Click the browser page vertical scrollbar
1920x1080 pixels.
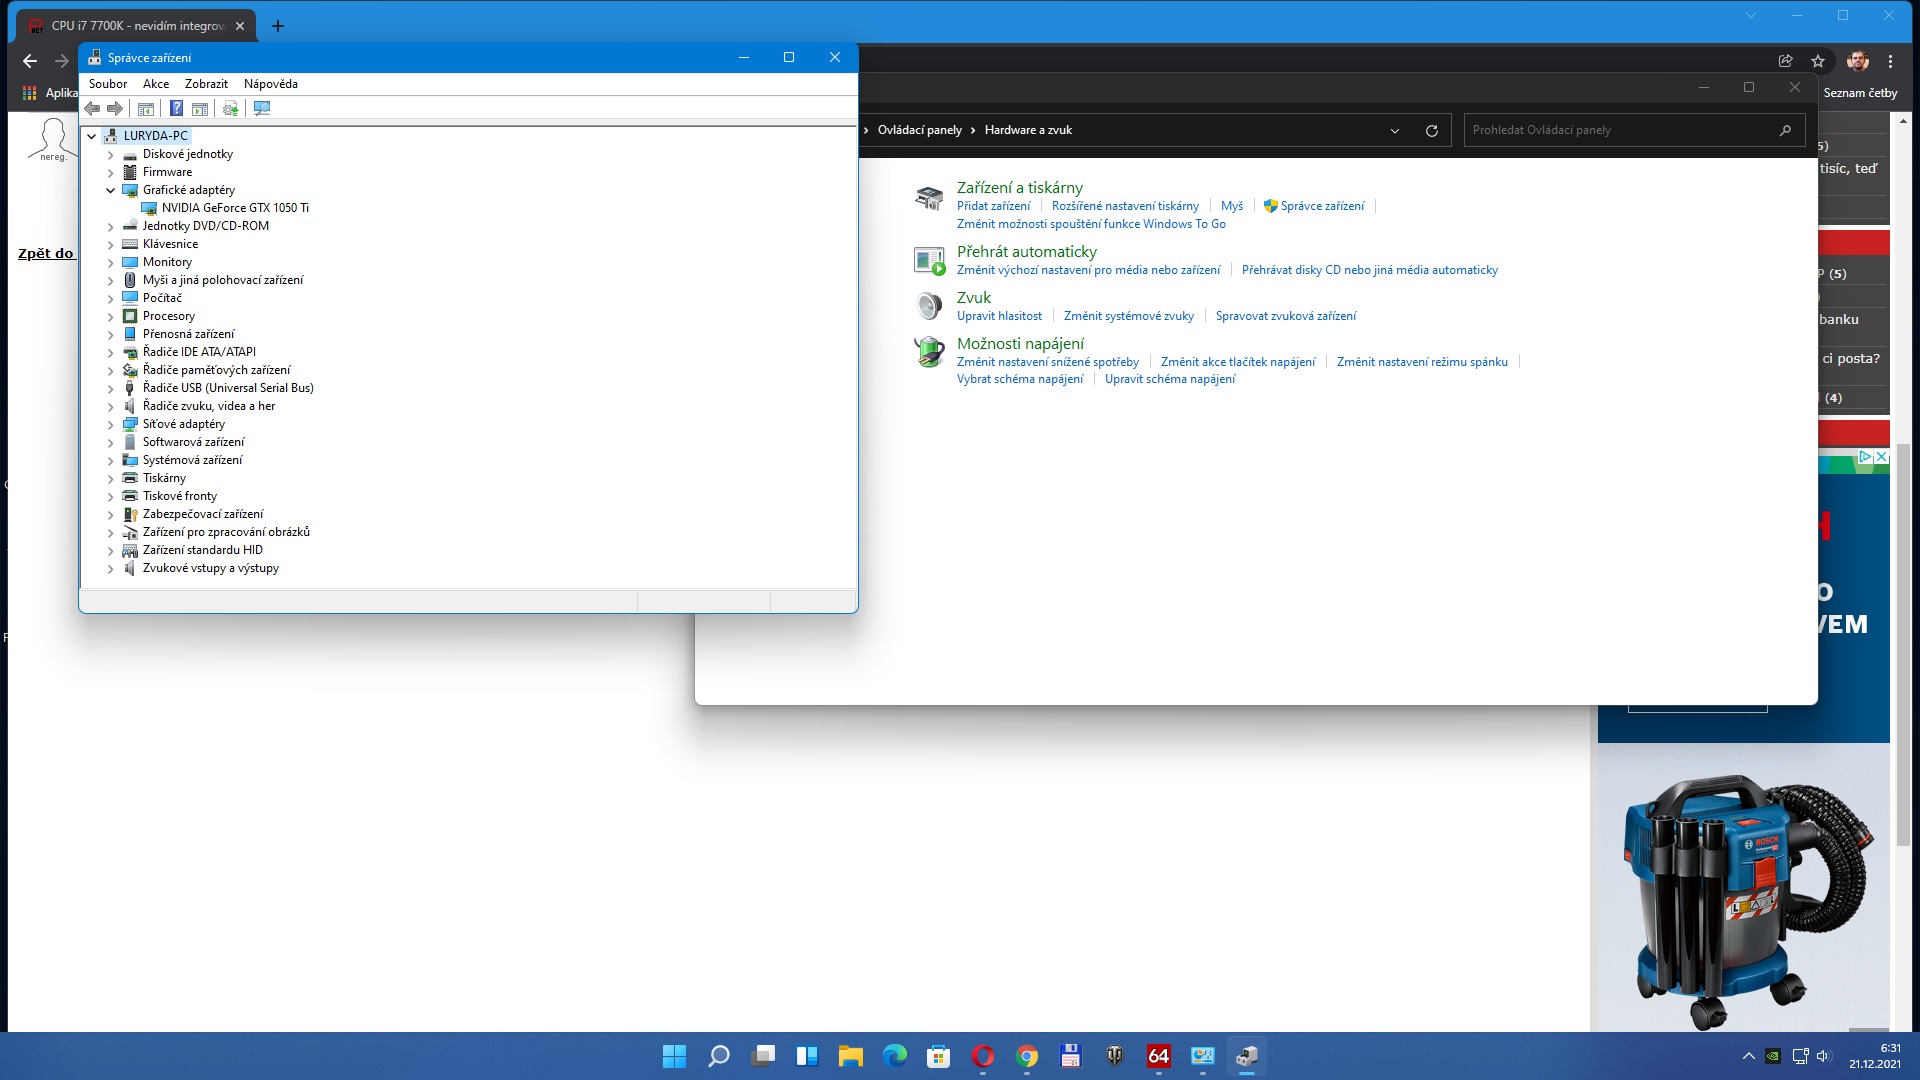tap(1903, 640)
